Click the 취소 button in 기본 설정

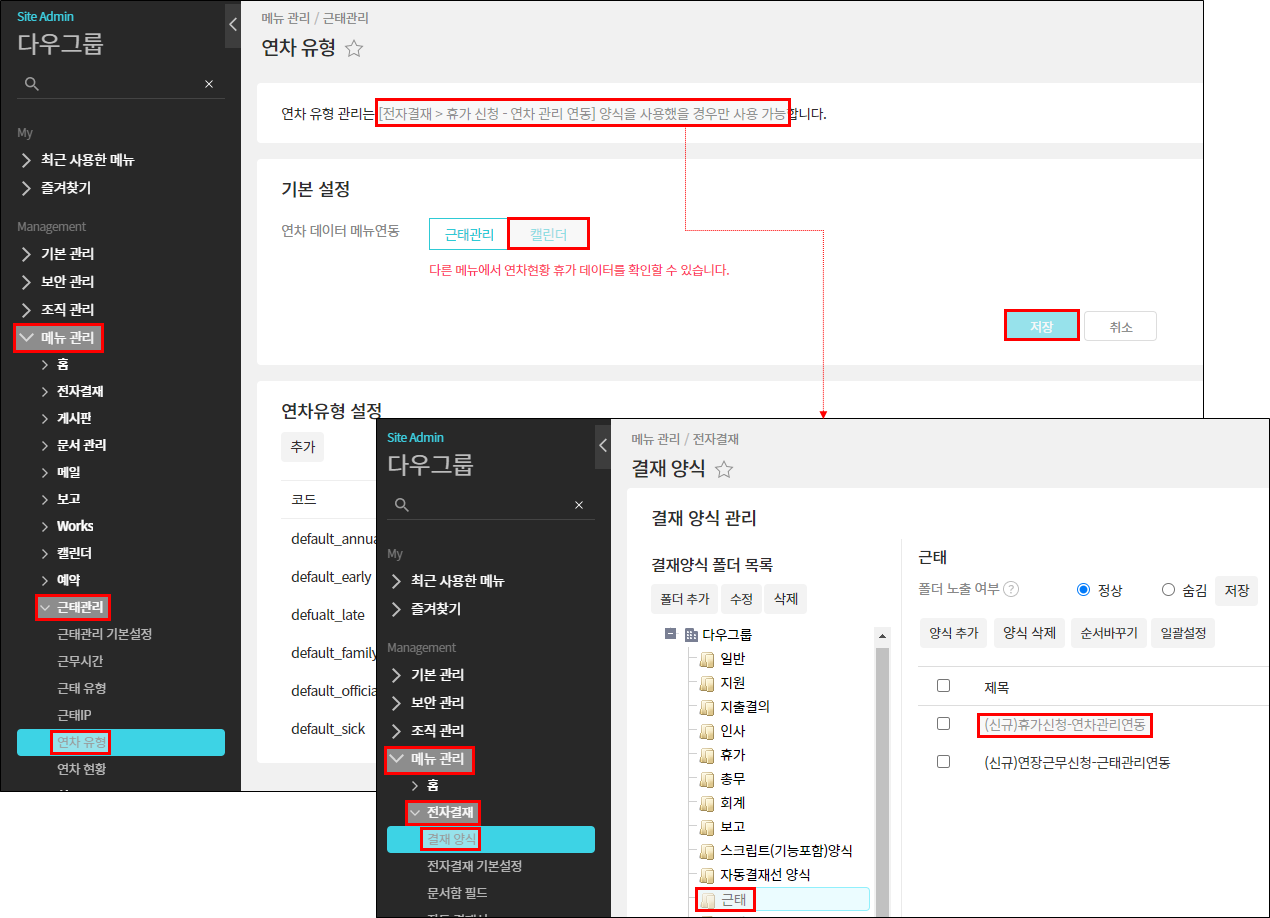point(1120,327)
